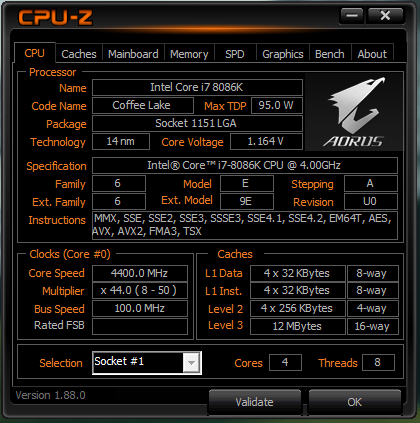Open the Bench tab
Image resolution: width=420 pixels, height=423 pixels.
point(330,54)
